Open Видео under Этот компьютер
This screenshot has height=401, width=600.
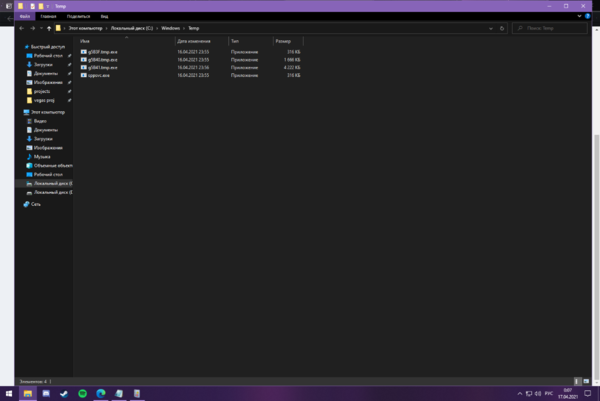pos(40,121)
